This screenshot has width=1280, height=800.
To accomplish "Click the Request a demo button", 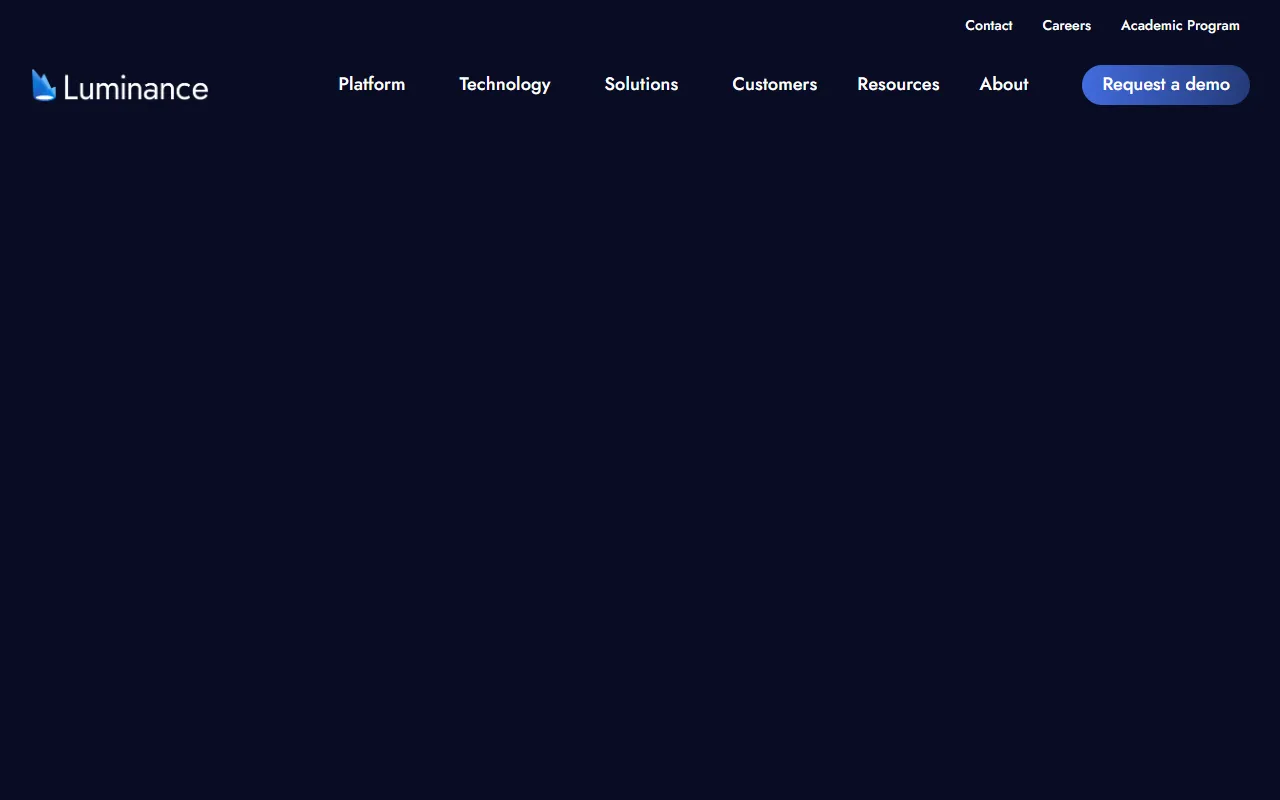I will click(1165, 85).
